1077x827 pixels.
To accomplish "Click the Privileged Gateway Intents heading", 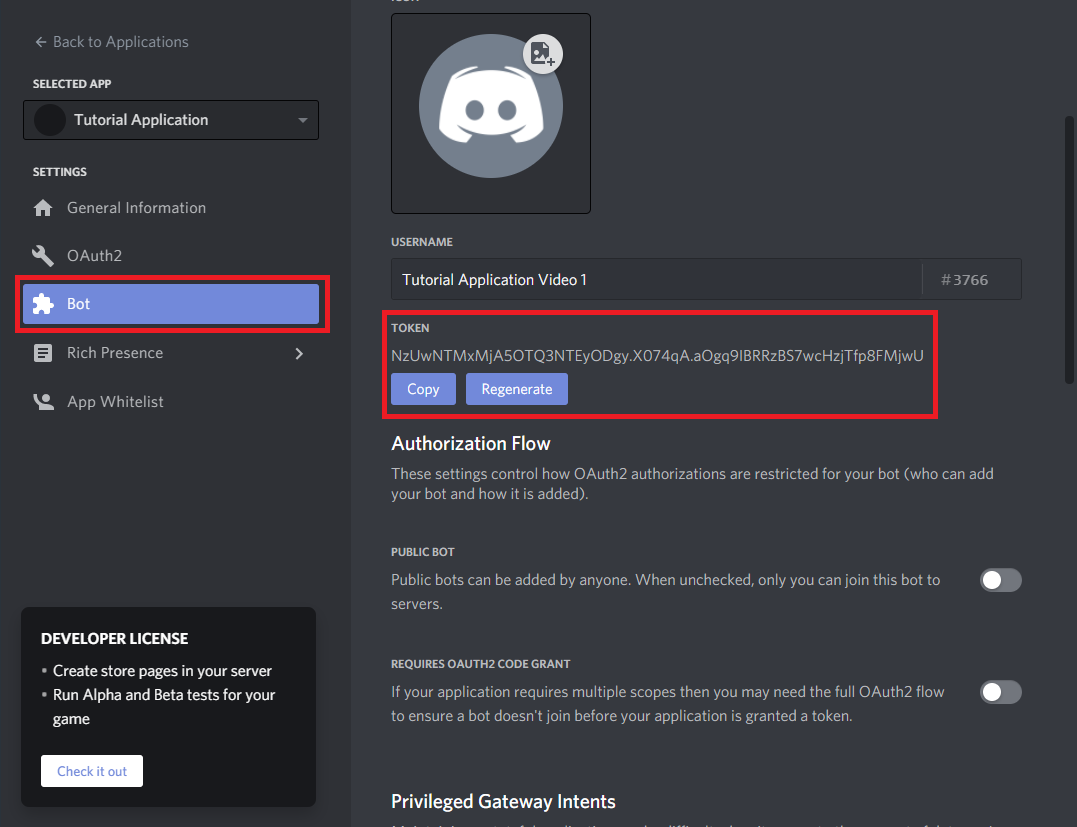I will click(x=503, y=802).
